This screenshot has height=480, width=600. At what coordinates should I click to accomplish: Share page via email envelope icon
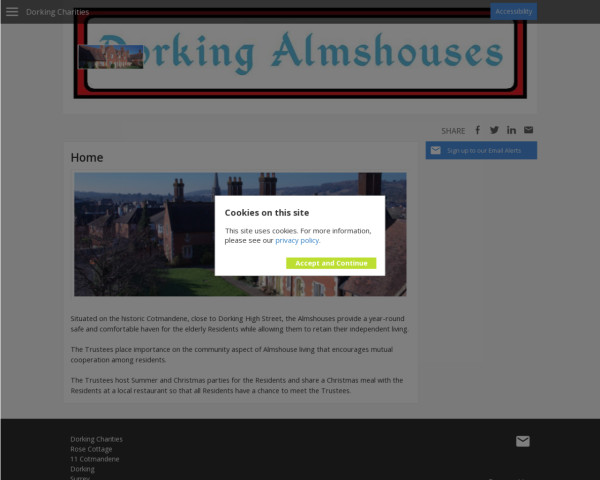click(x=528, y=130)
